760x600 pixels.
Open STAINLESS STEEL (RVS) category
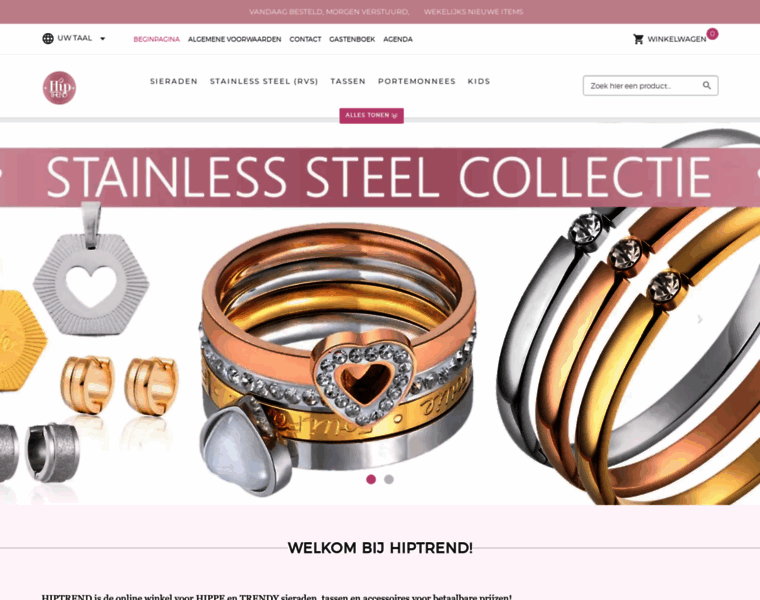point(264,81)
